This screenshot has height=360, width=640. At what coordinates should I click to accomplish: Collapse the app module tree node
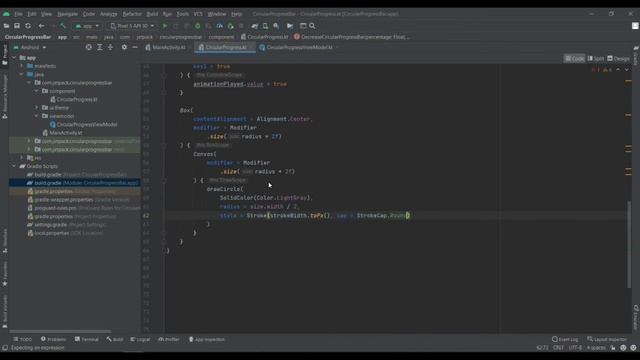click(15, 58)
